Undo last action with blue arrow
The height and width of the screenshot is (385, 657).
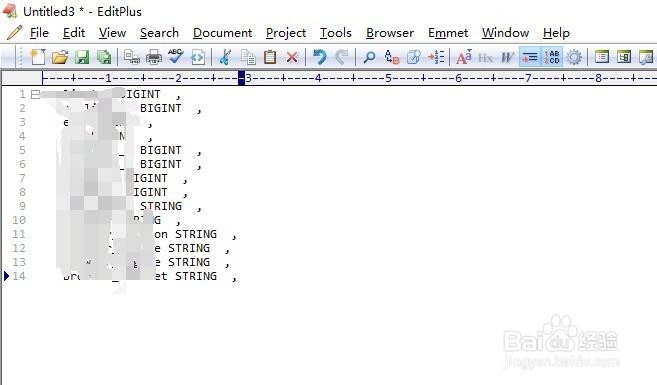pyautogui.click(x=320, y=57)
